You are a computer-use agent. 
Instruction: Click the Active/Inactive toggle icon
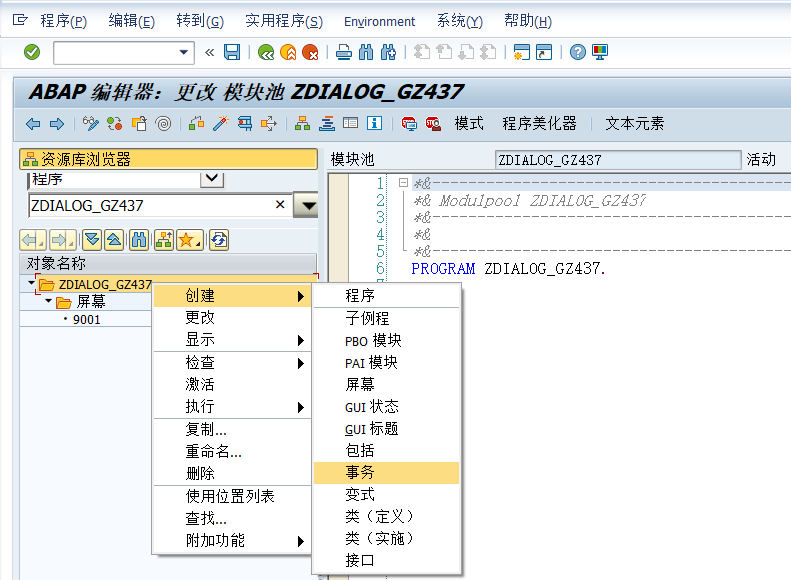coord(115,124)
